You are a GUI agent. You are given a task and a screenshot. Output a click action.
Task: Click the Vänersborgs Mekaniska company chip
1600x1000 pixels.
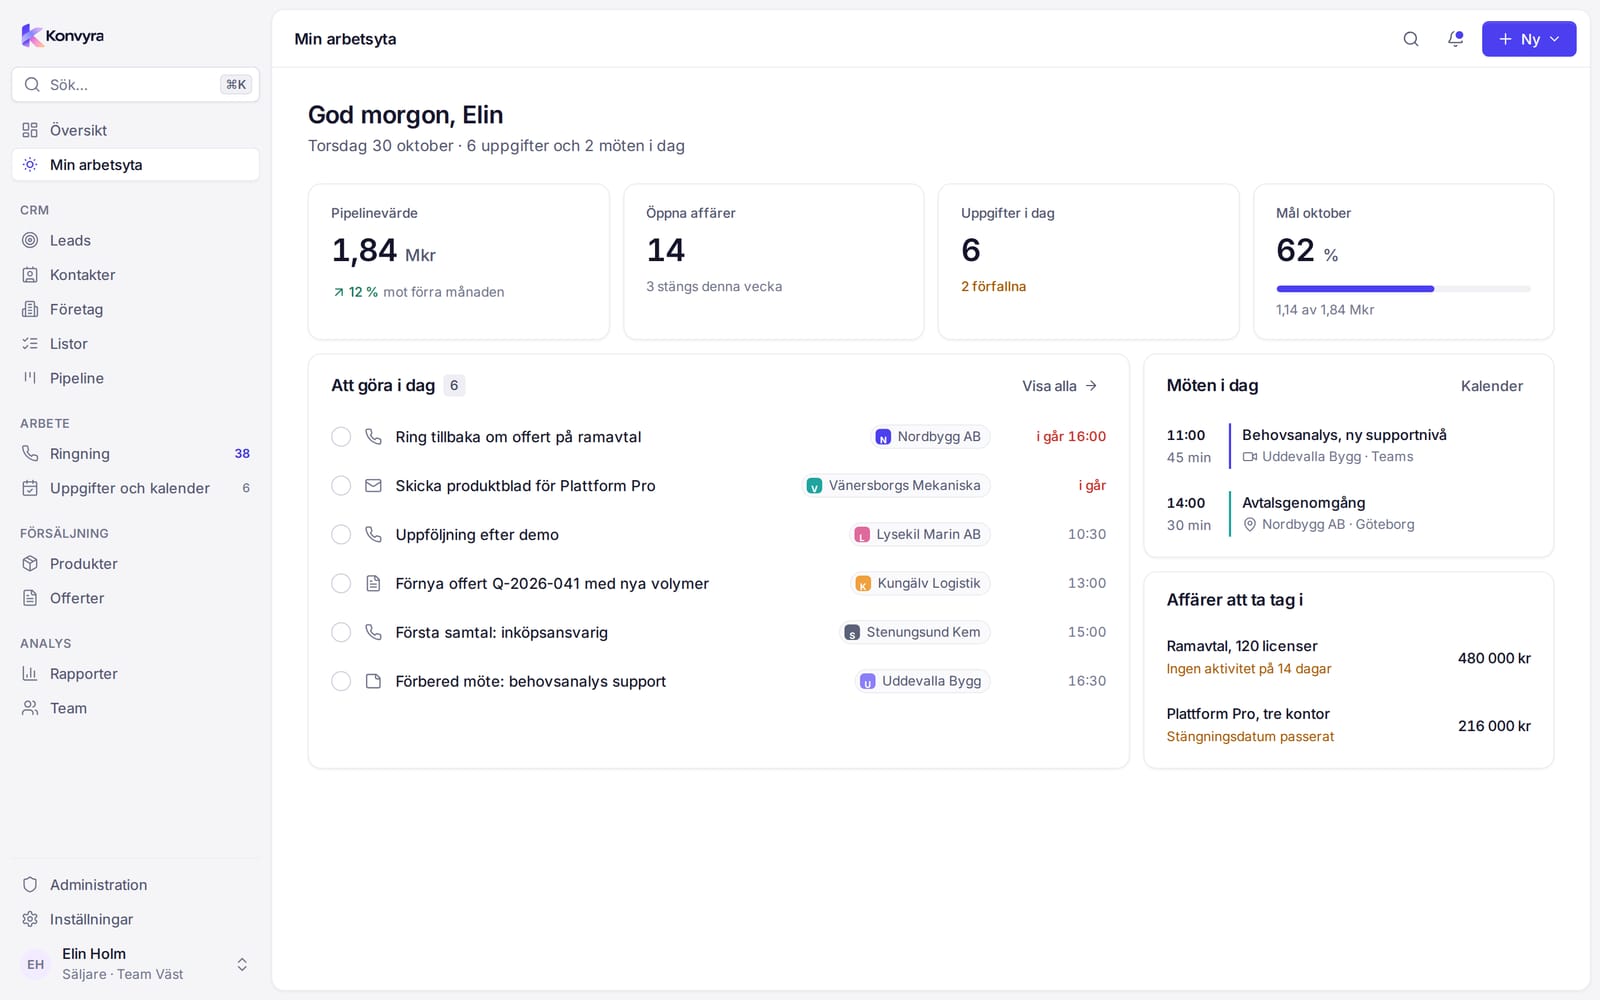pos(895,485)
